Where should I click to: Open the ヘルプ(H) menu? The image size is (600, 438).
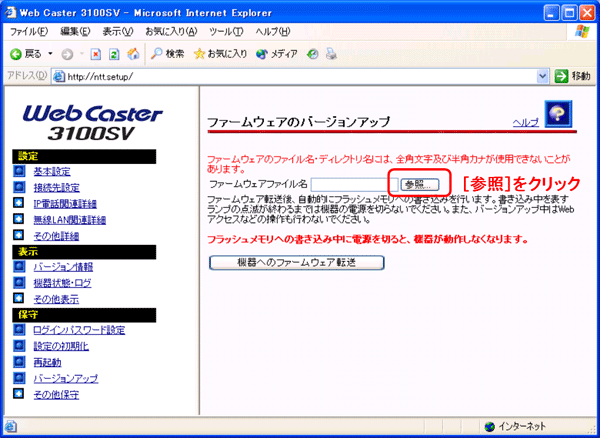[273, 31]
